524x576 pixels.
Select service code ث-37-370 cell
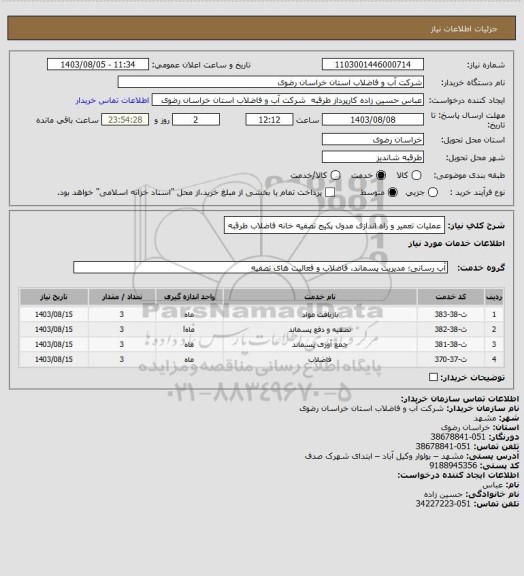pyautogui.click(x=451, y=359)
